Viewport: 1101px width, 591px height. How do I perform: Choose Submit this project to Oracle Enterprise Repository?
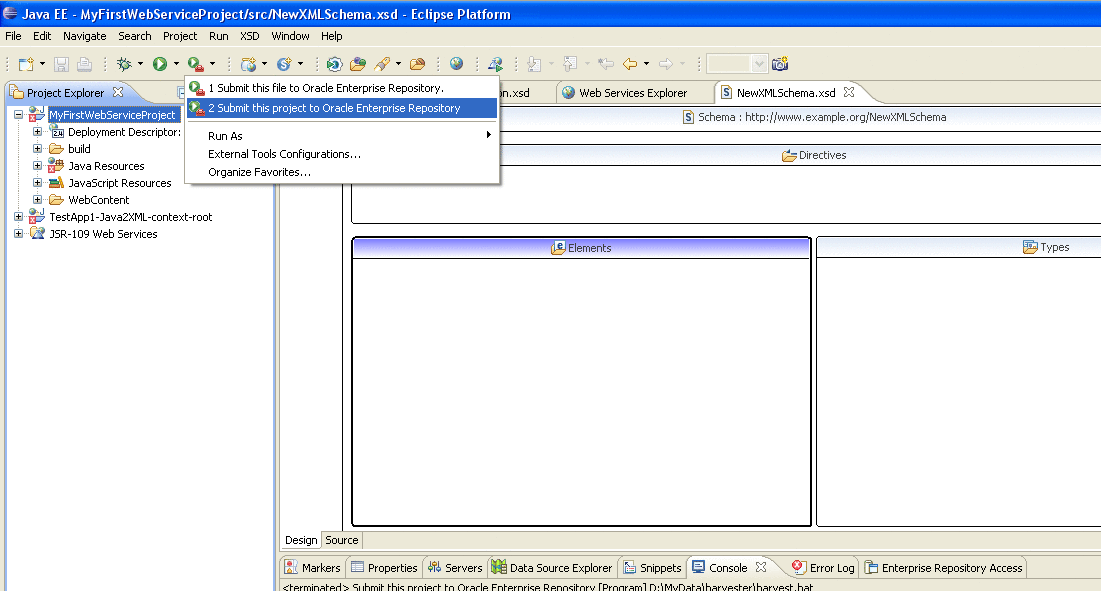click(343, 108)
